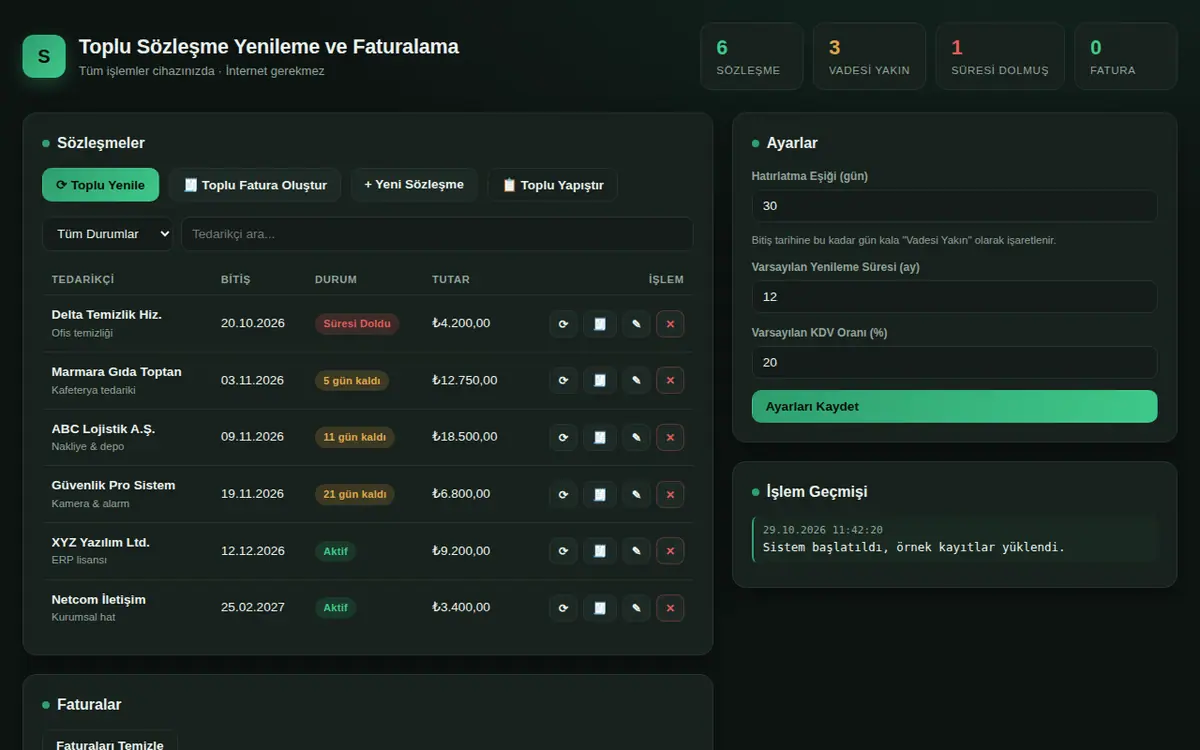Edit the Marmara Gıda Toptan contract
1200x750 pixels.
coord(636,380)
